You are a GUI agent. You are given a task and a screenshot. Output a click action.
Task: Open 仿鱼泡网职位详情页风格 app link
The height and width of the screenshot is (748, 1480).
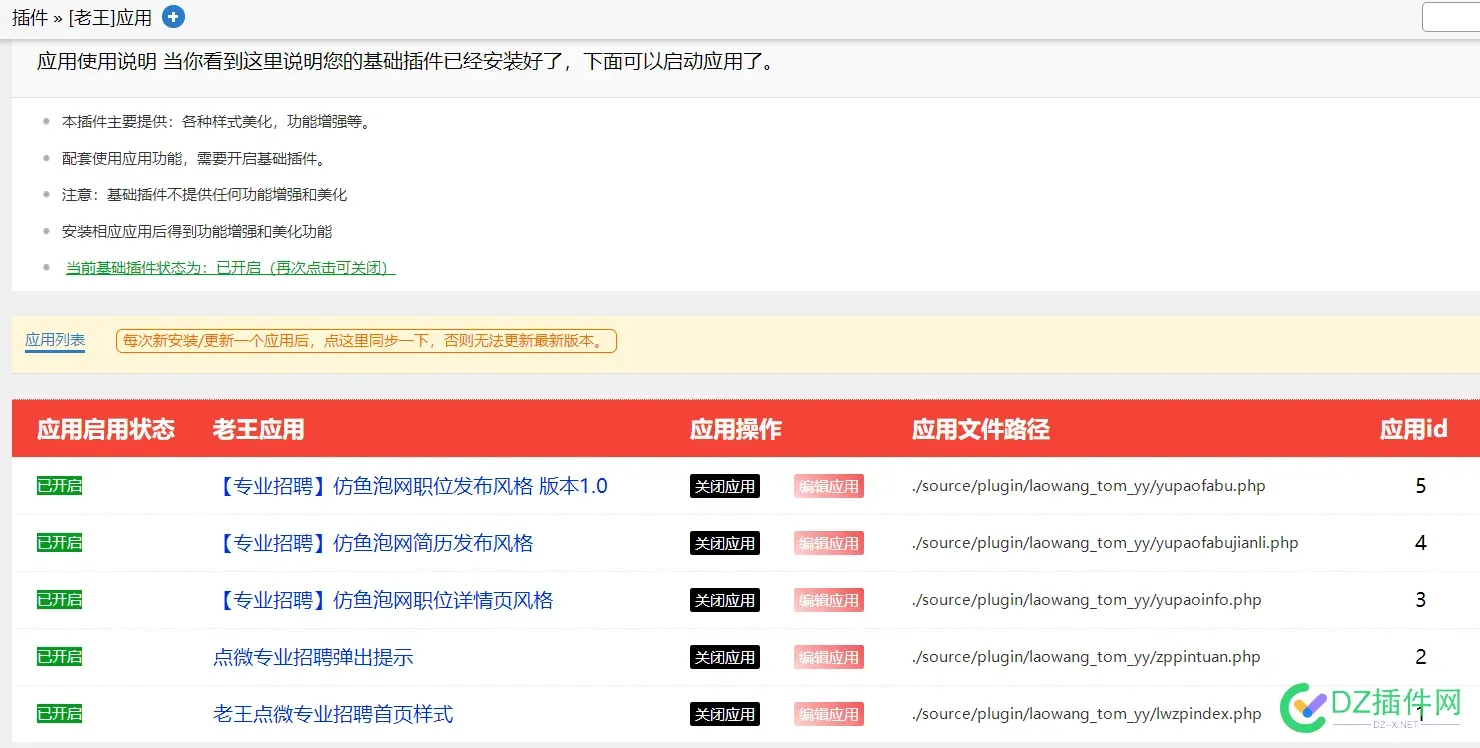tap(383, 600)
